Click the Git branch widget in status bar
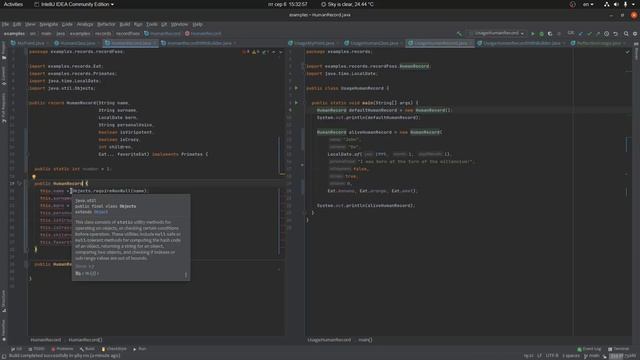Viewport: 640px width, 360px height. (591, 356)
